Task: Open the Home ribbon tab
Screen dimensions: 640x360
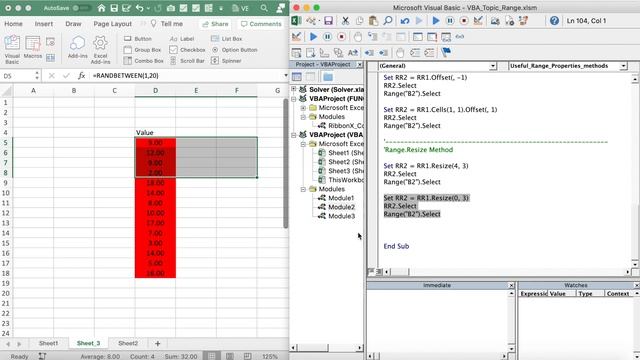Action: point(13,24)
